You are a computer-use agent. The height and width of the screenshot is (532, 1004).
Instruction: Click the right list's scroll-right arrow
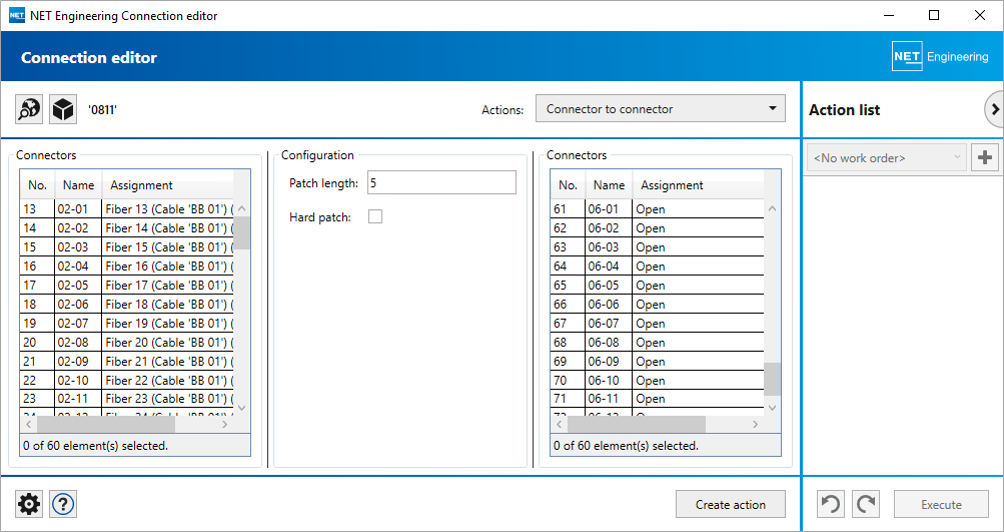(x=756, y=424)
